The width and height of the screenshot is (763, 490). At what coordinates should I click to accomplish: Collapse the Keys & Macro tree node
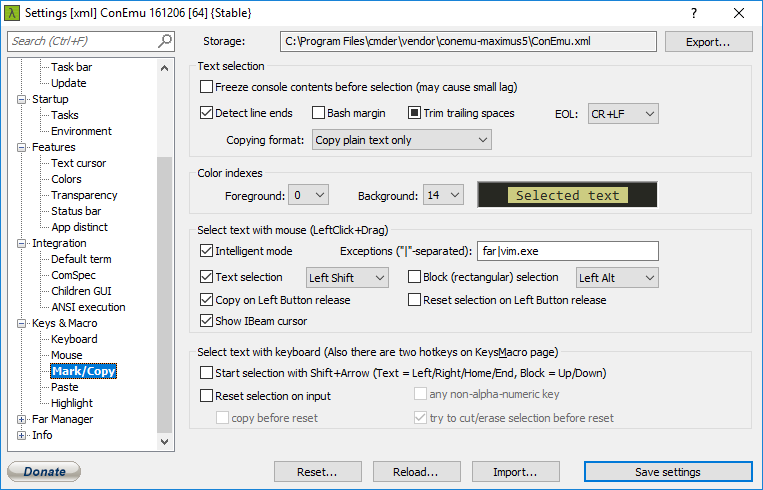(x=21, y=324)
